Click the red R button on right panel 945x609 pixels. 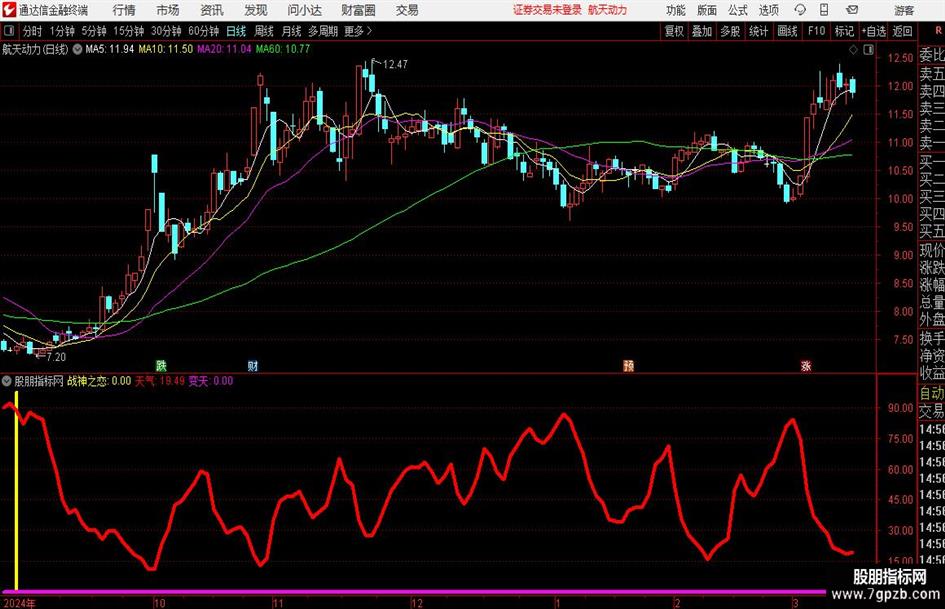[938, 31]
